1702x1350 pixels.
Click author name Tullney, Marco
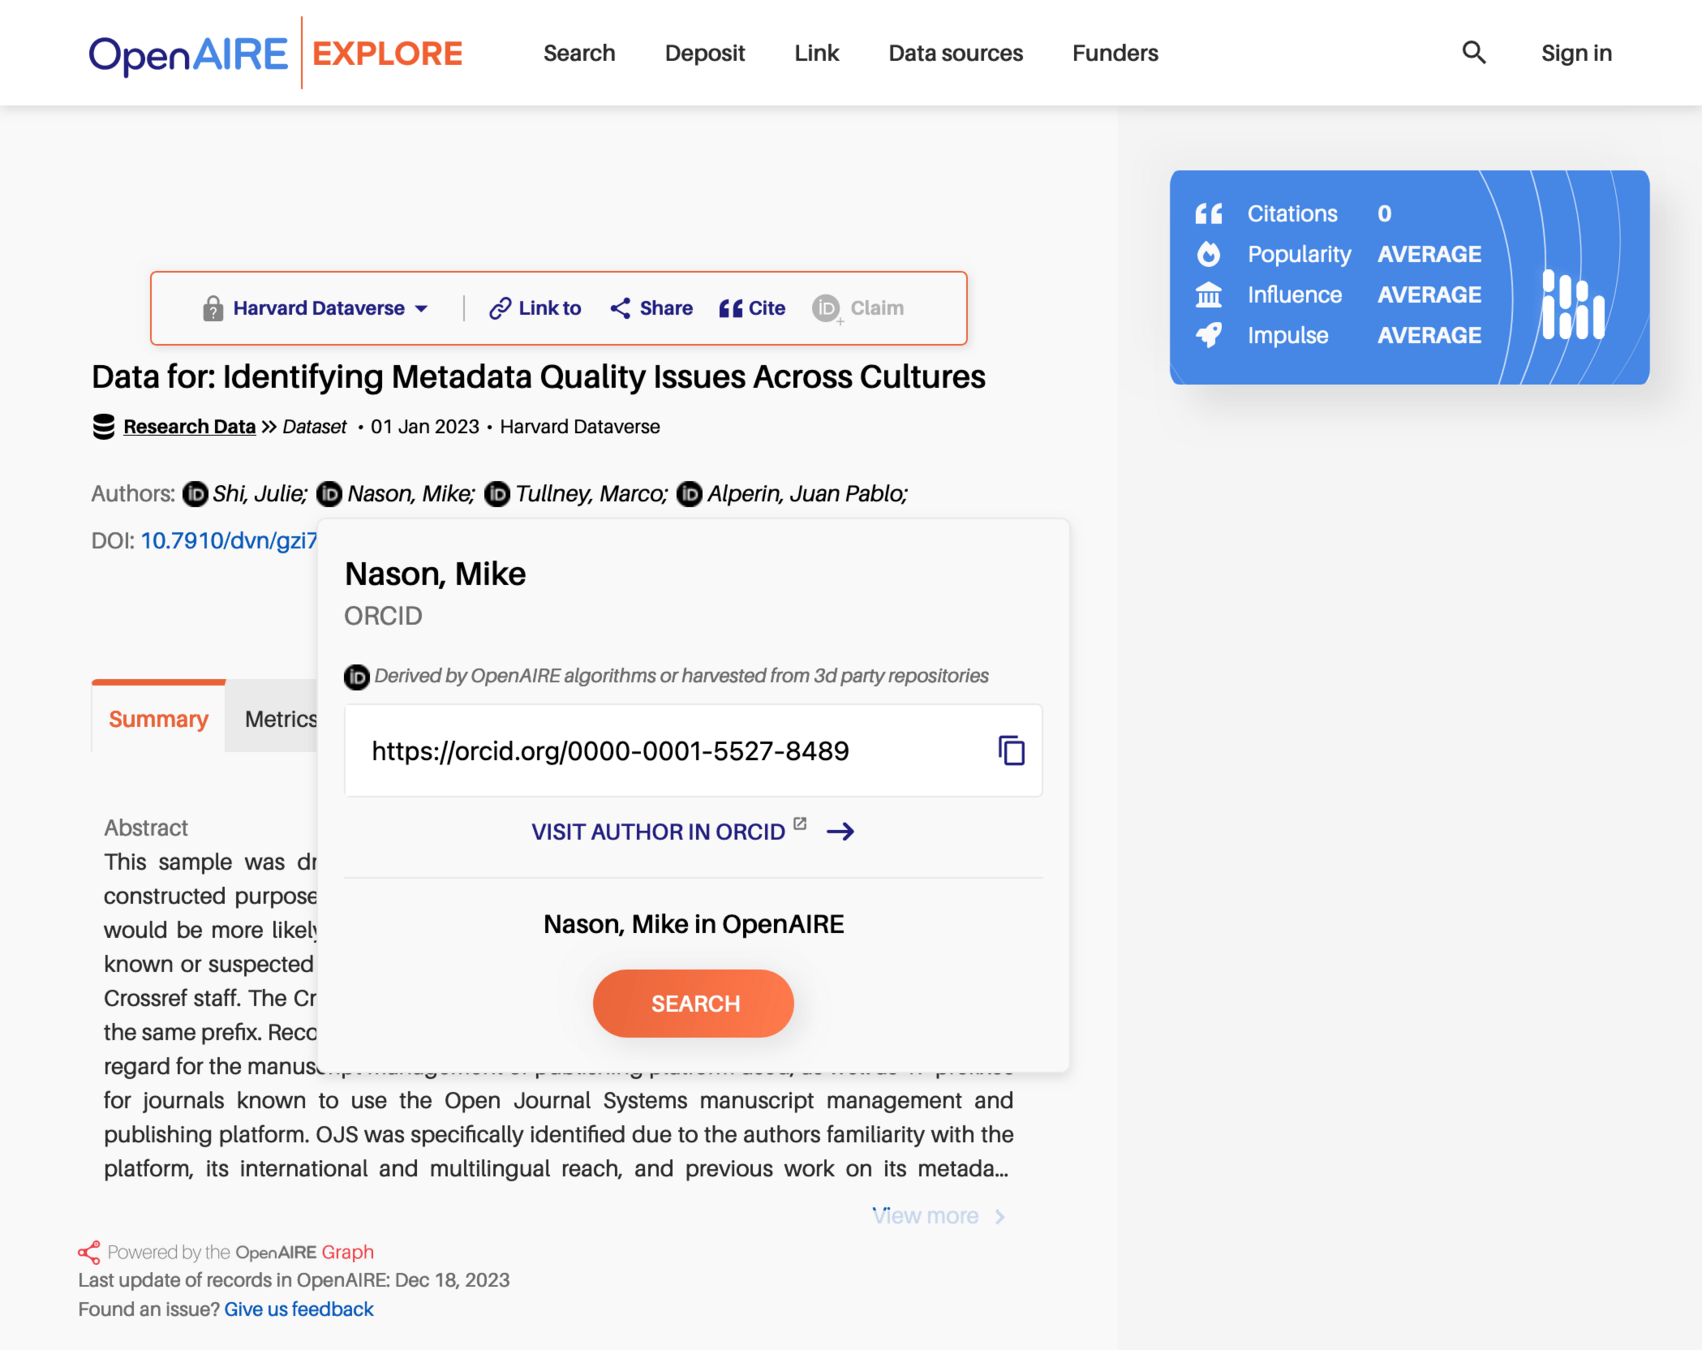(x=591, y=494)
